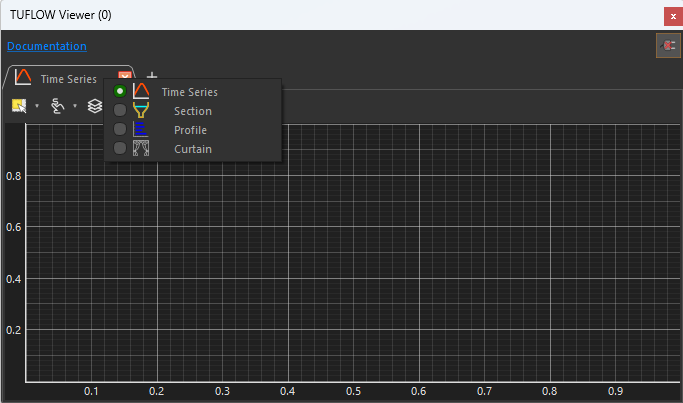Close the Time Series tab
683x403 pixels.
point(124,77)
